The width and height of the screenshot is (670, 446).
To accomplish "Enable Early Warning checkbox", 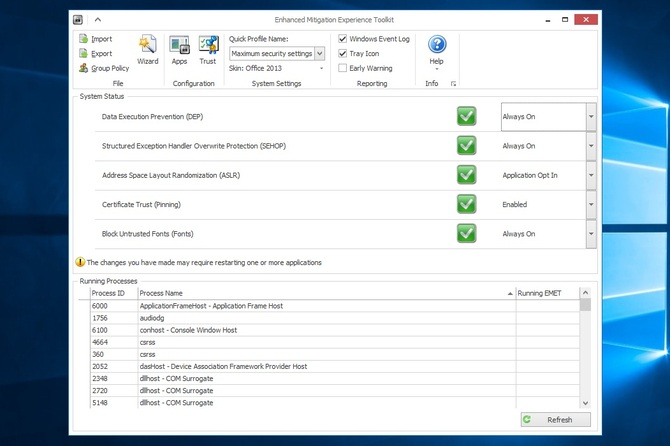I will 342,68.
